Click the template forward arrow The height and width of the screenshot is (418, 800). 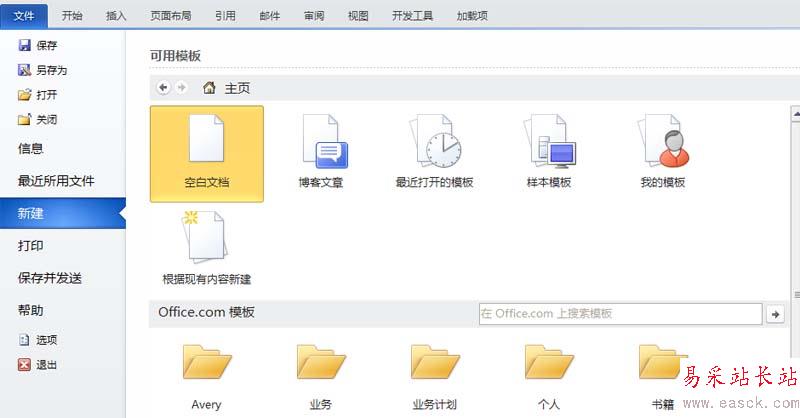click(x=181, y=88)
